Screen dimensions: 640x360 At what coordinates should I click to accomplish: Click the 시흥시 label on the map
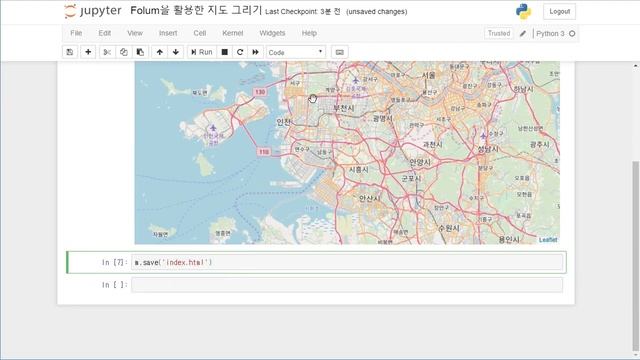pyautogui.click(x=358, y=169)
